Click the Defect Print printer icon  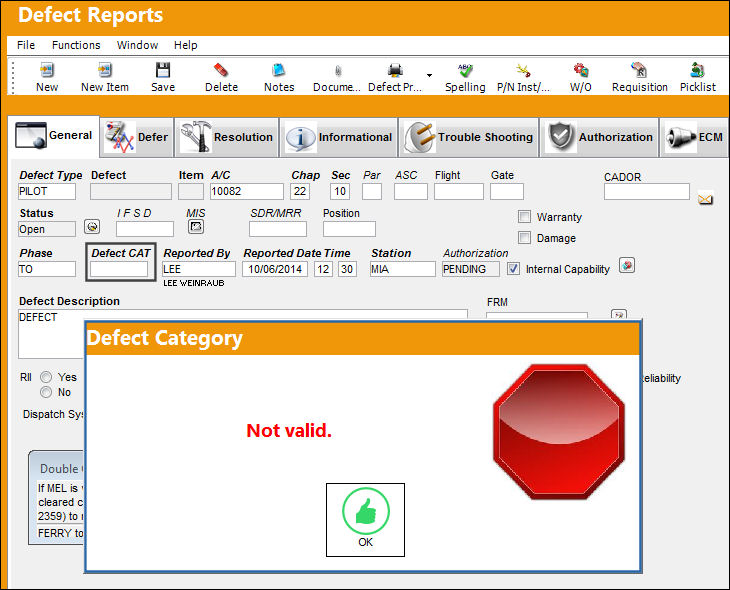pyautogui.click(x=395, y=70)
